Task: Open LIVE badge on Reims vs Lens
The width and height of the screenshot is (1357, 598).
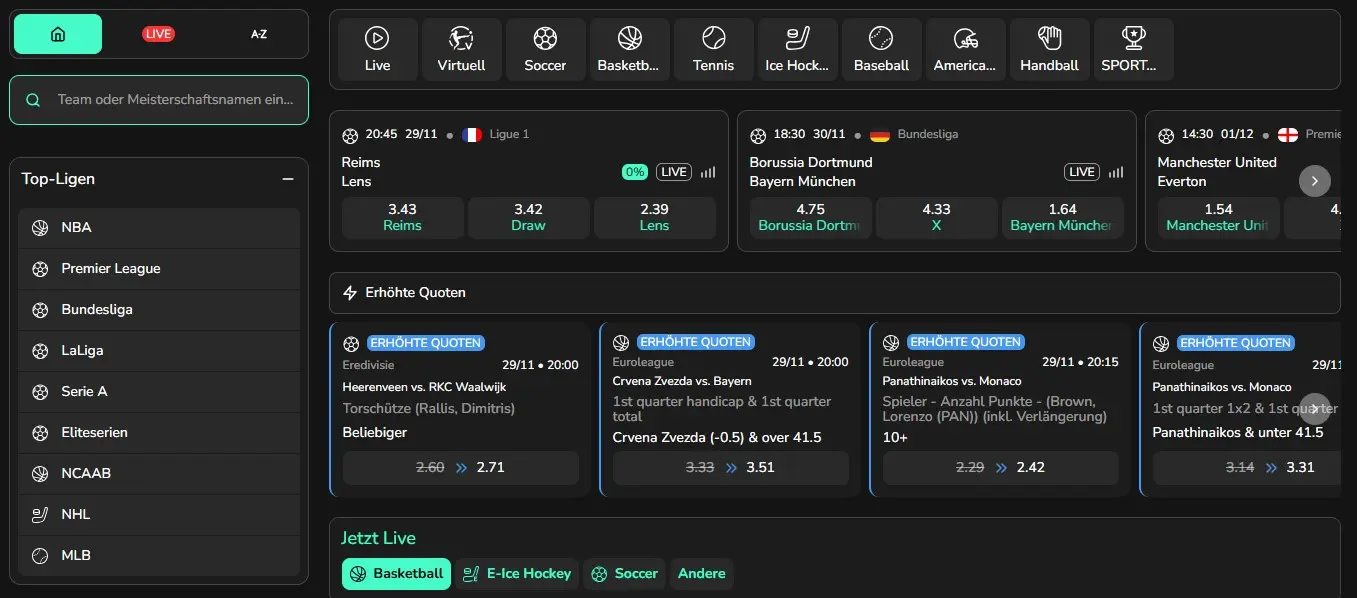Action: [x=674, y=172]
